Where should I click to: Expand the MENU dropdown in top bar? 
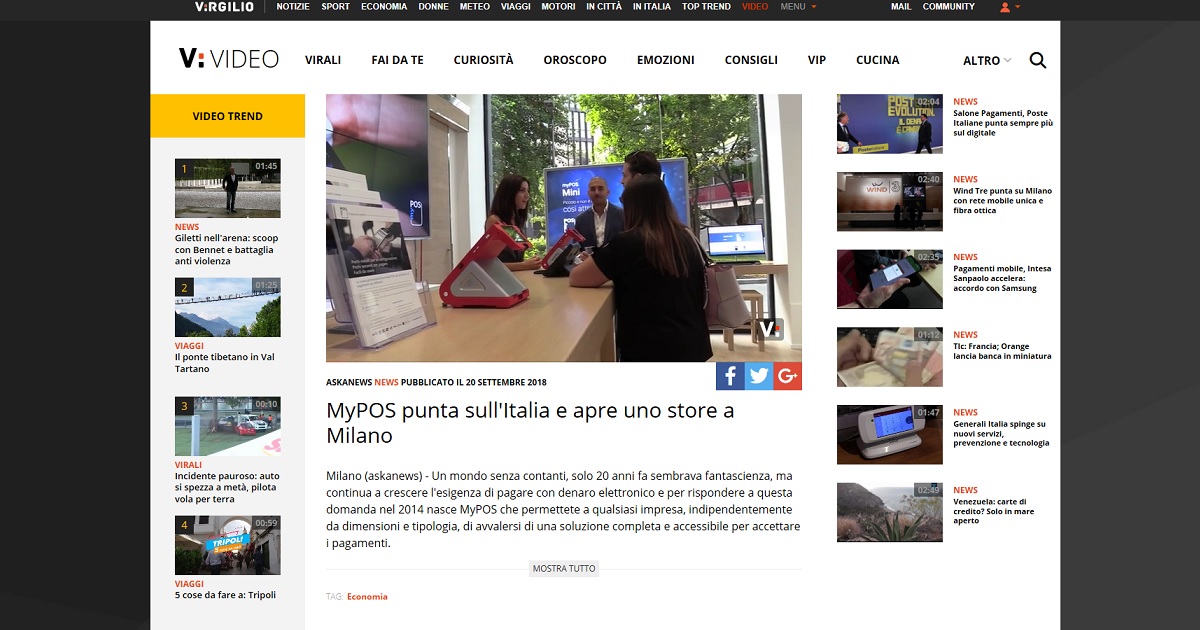[798, 7]
